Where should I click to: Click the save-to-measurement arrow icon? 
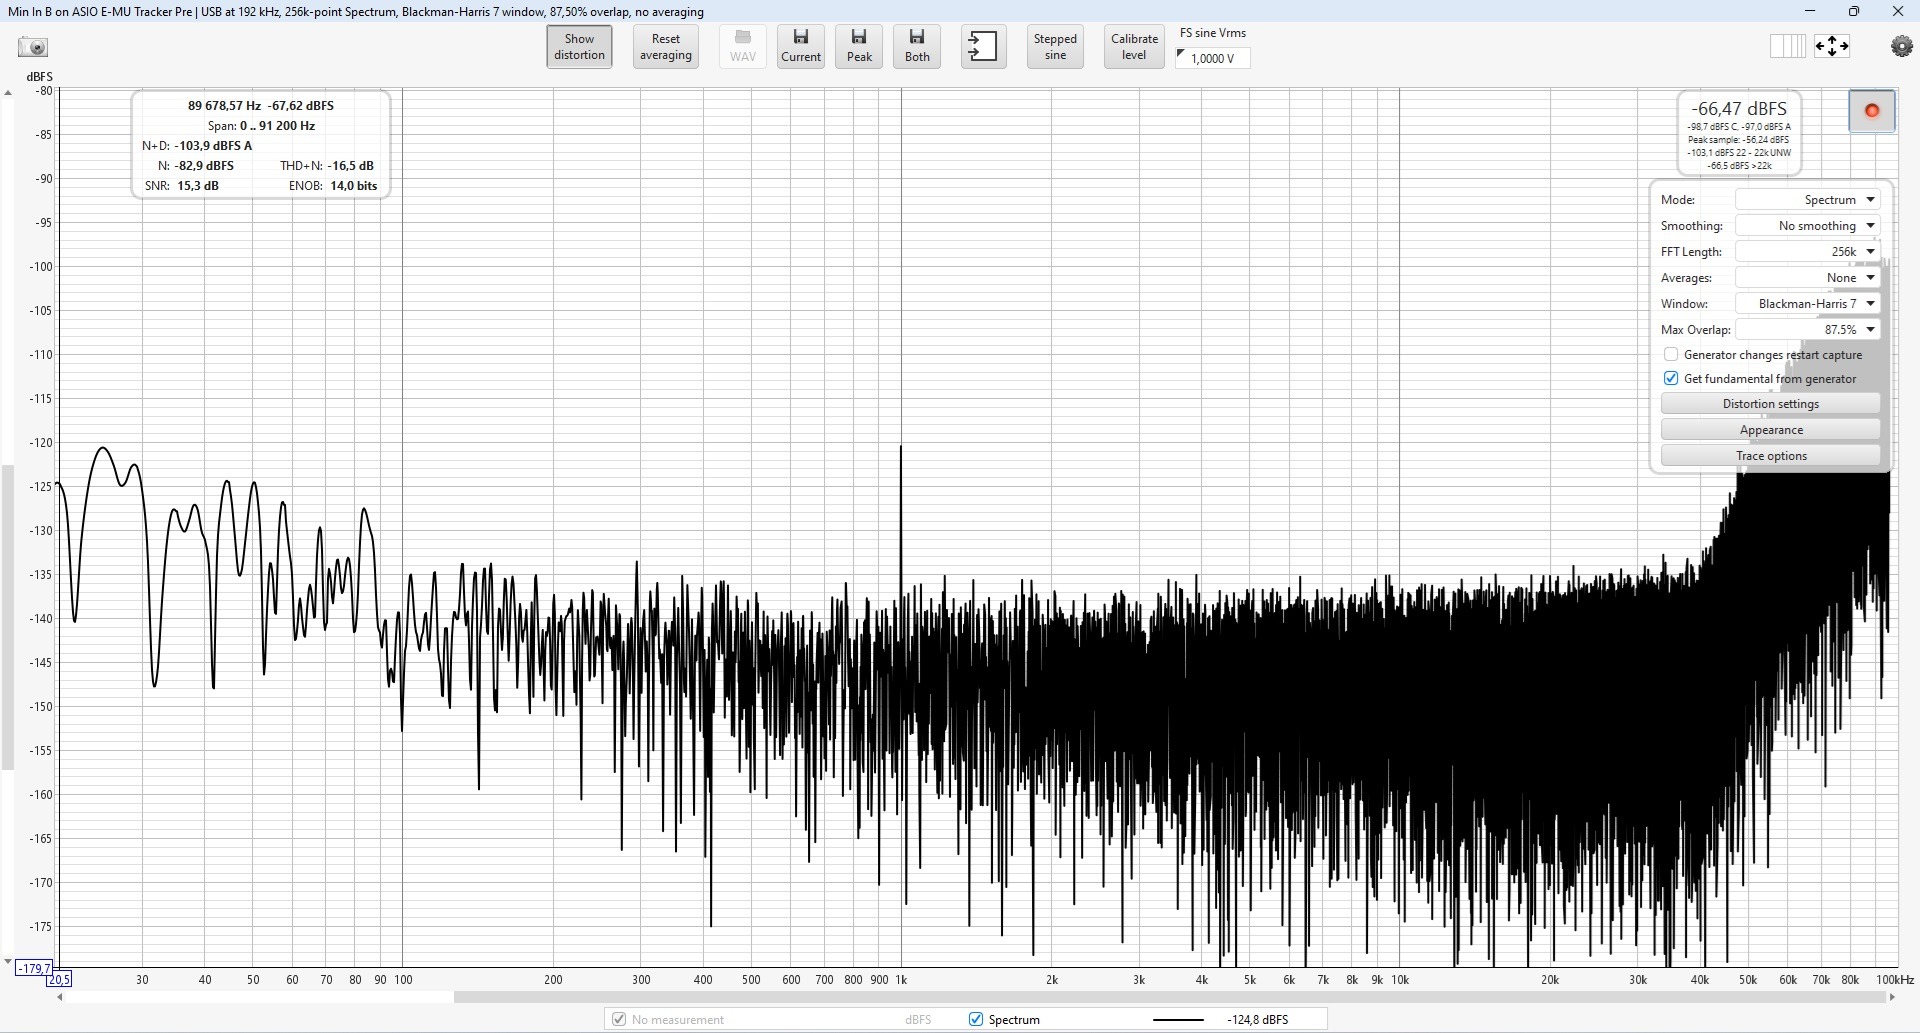tap(983, 47)
